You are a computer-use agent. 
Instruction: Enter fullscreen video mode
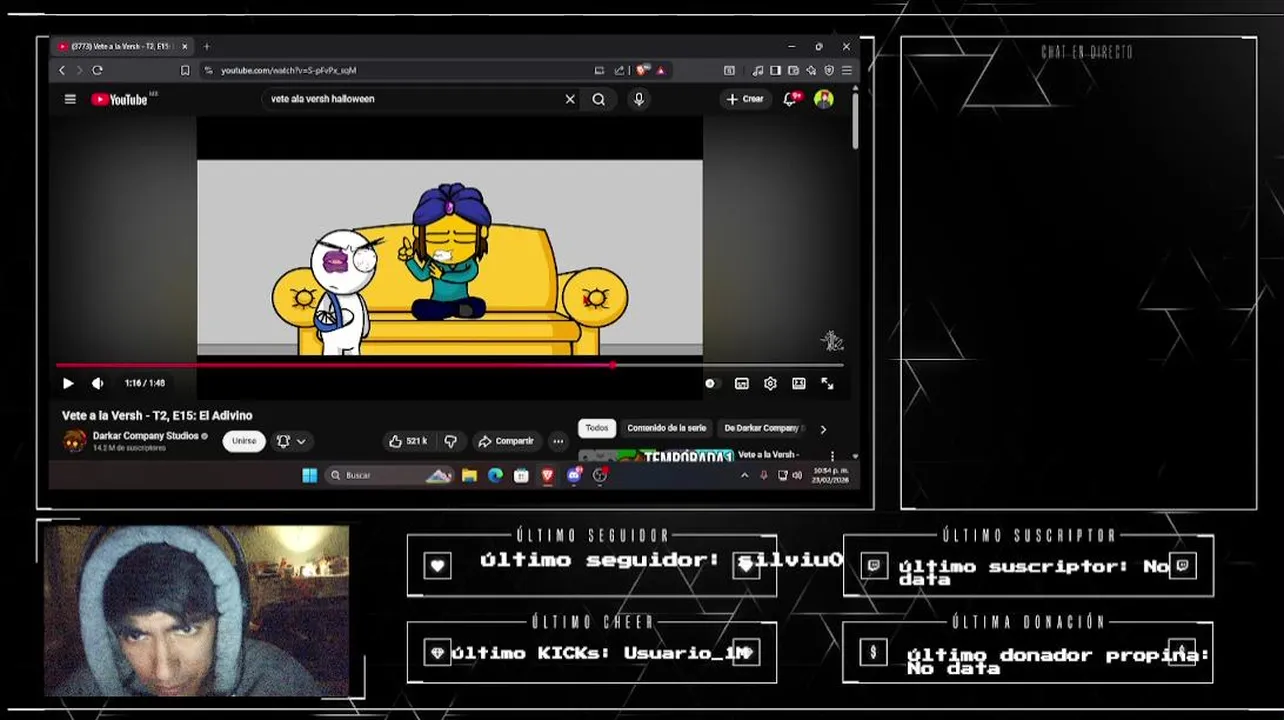coord(828,383)
